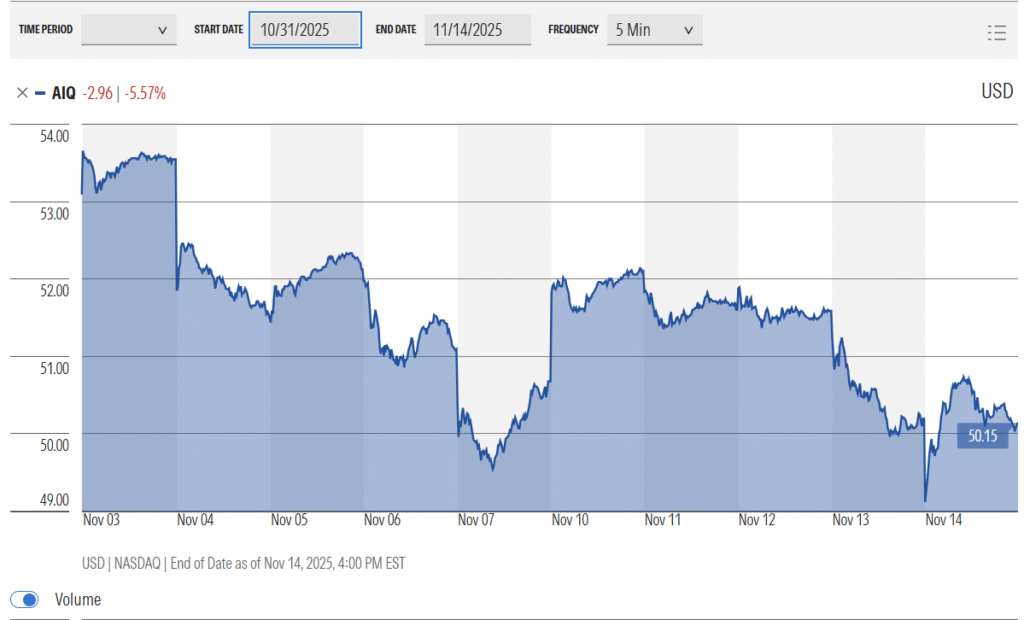Click the Frequency dropdown chevron arrow
Viewport: 1024px width, 620px height.
point(688,30)
